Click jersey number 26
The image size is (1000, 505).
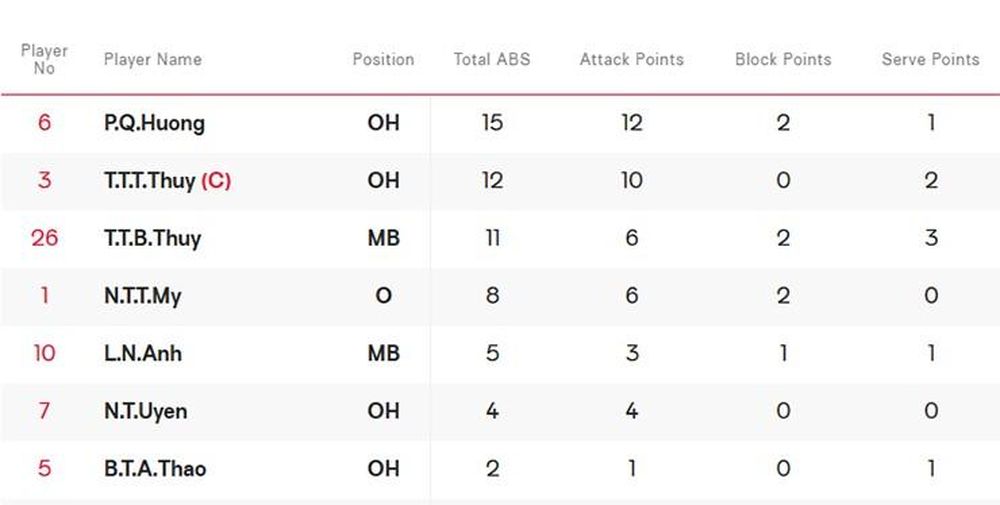pyautogui.click(x=44, y=238)
